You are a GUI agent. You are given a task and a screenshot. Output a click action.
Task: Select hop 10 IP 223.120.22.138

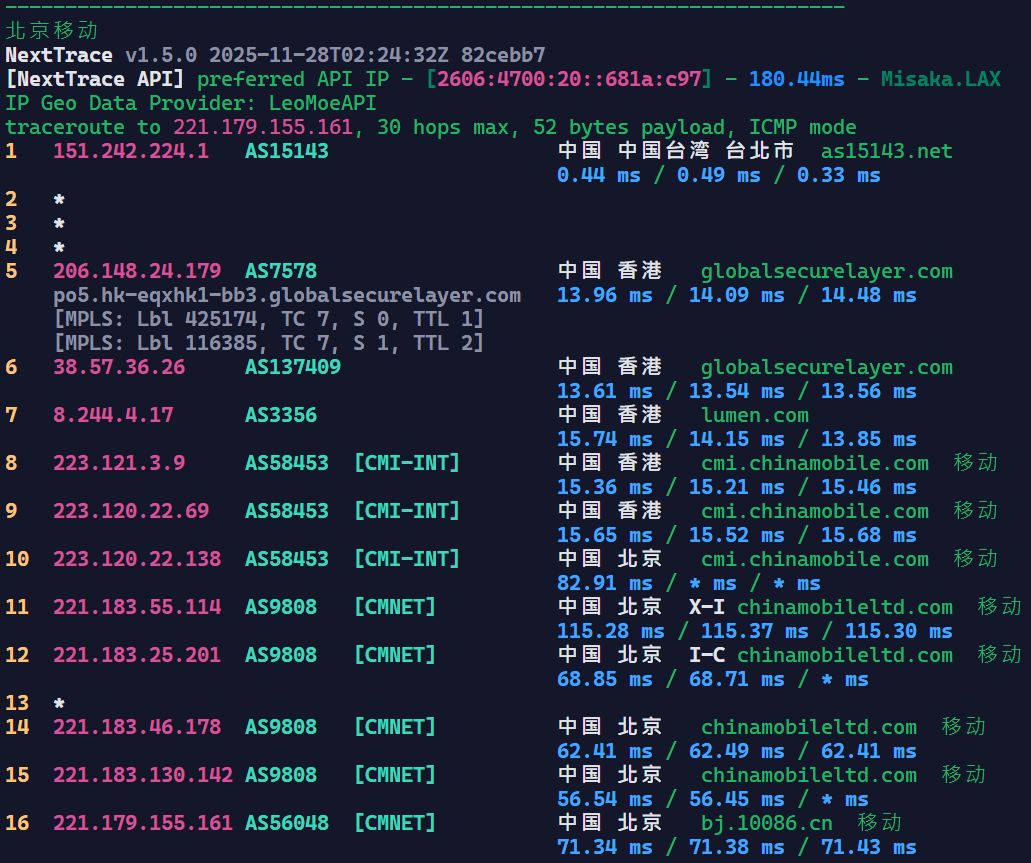click(137, 559)
